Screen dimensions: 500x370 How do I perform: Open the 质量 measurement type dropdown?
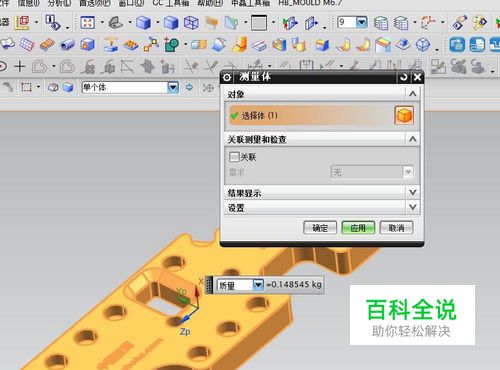coord(258,285)
